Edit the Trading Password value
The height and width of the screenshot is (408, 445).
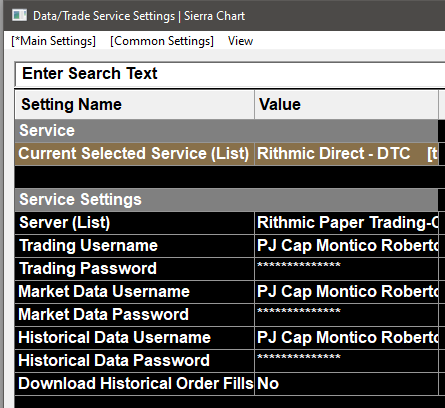[346, 269]
